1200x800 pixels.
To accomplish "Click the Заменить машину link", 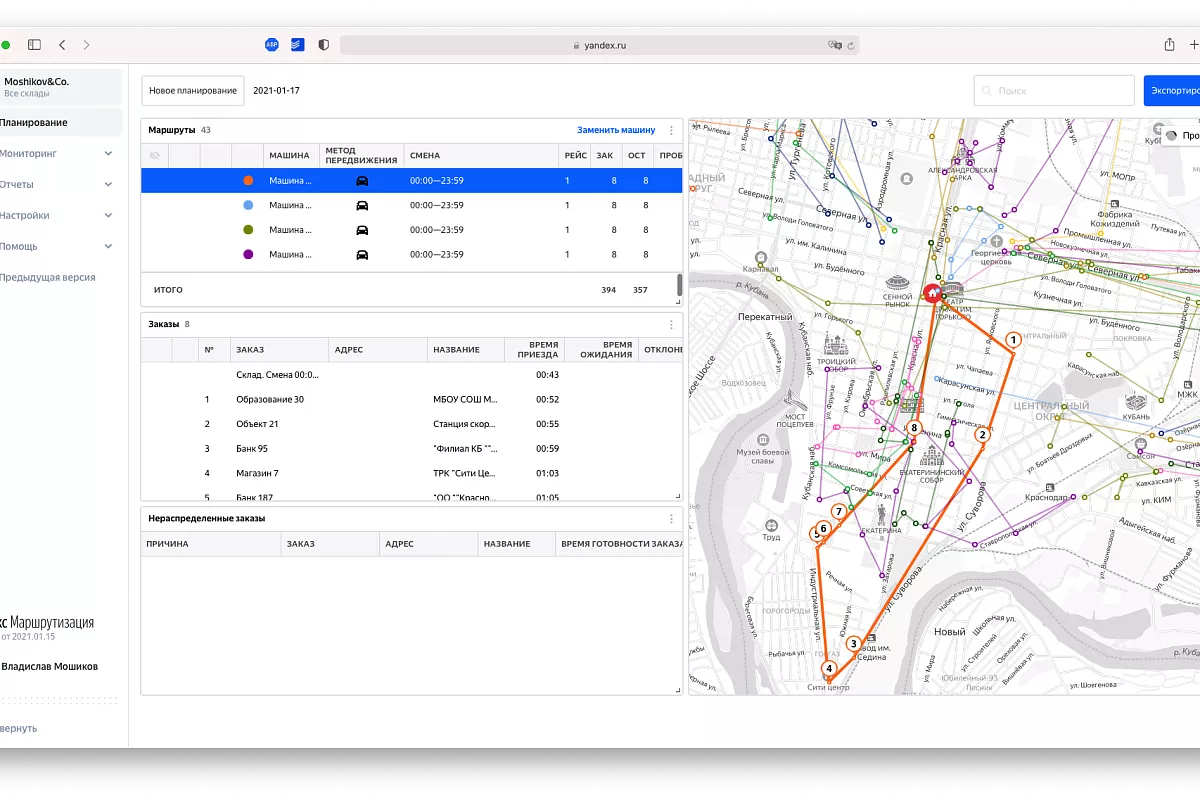I will click(616, 130).
